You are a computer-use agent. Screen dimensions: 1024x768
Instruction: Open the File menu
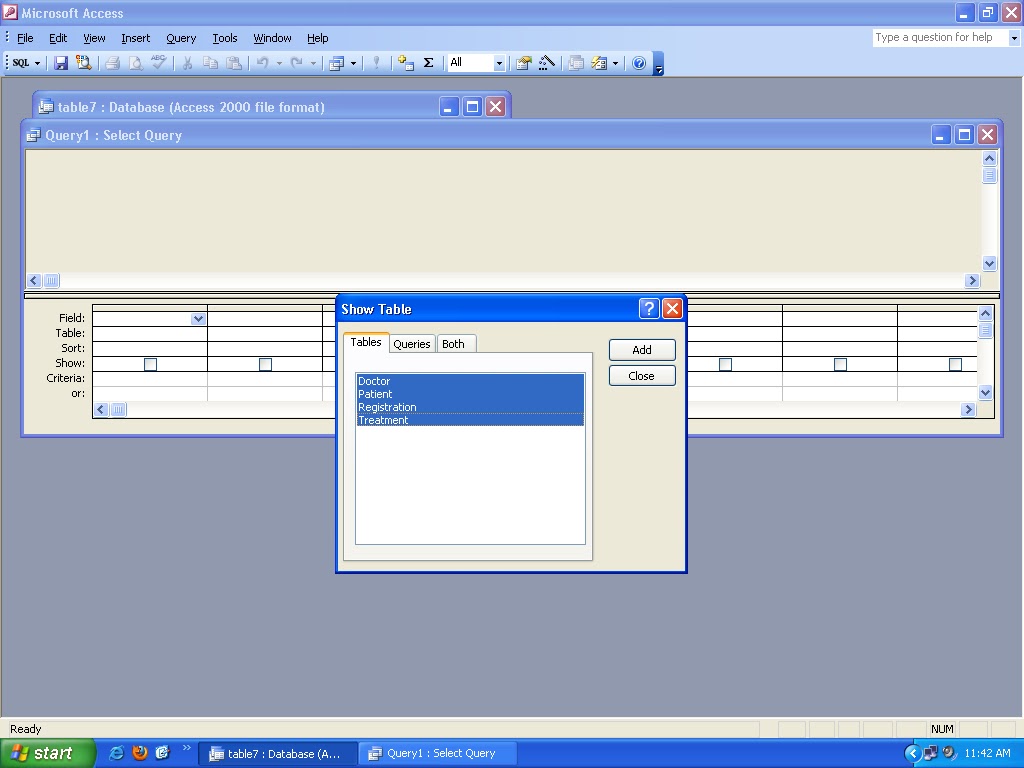(25, 38)
